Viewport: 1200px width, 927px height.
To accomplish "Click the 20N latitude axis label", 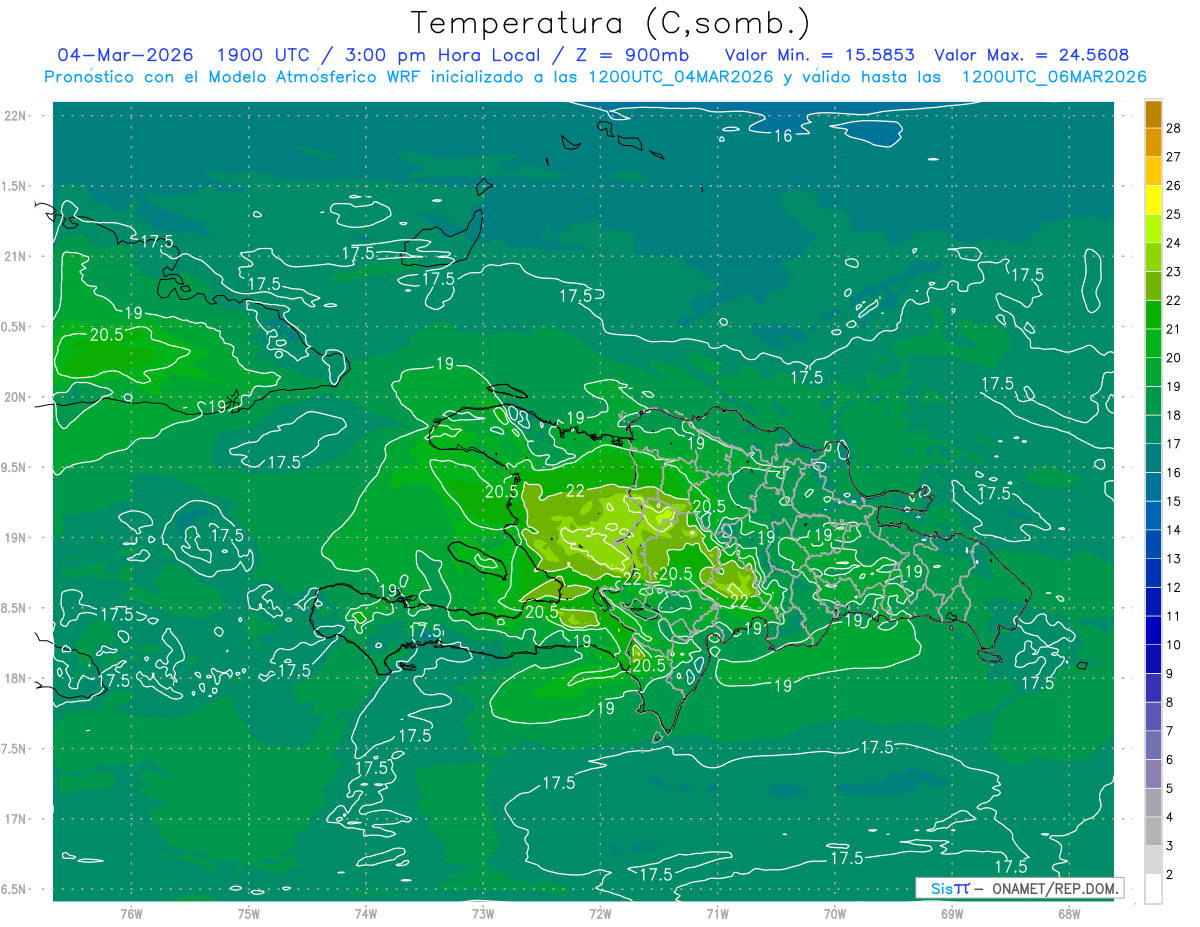I will point(15,397).
